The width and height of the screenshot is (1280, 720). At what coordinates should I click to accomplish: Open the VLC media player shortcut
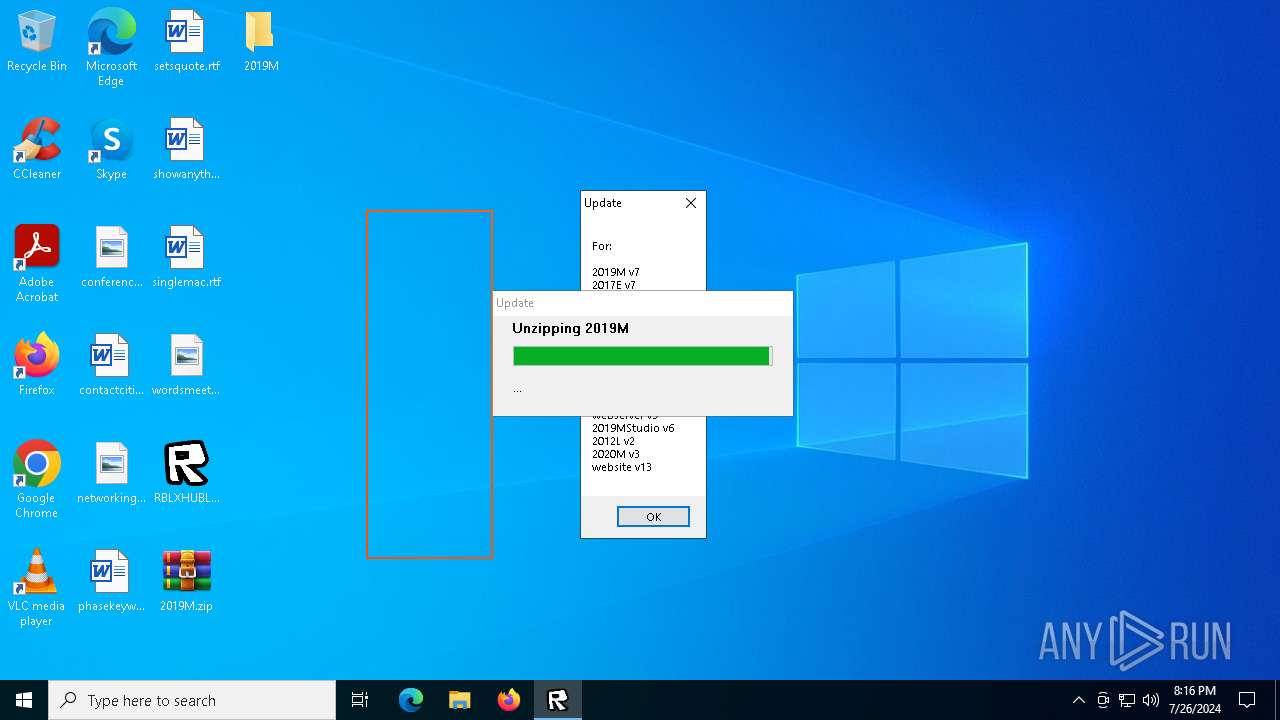(37, 588)
